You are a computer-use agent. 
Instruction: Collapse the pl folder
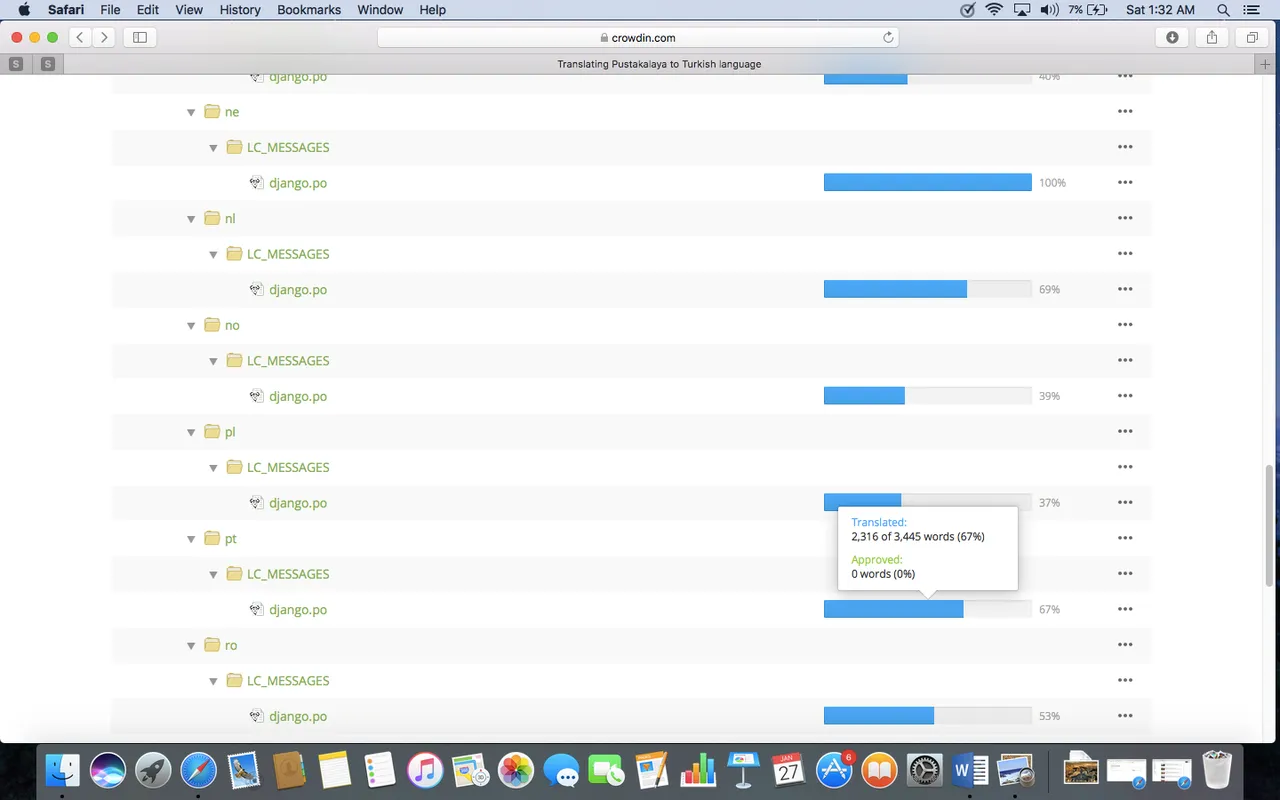click(191, 432)
